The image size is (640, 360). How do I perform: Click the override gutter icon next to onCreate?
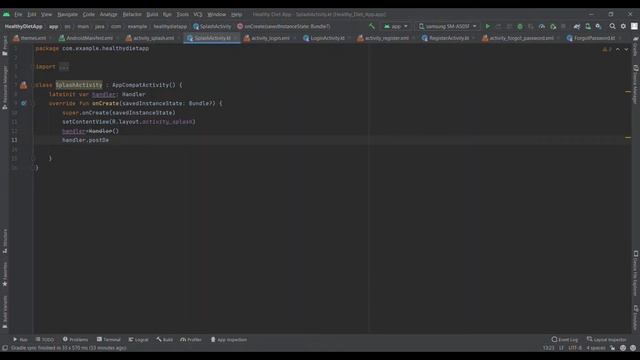tap(23, 103)
